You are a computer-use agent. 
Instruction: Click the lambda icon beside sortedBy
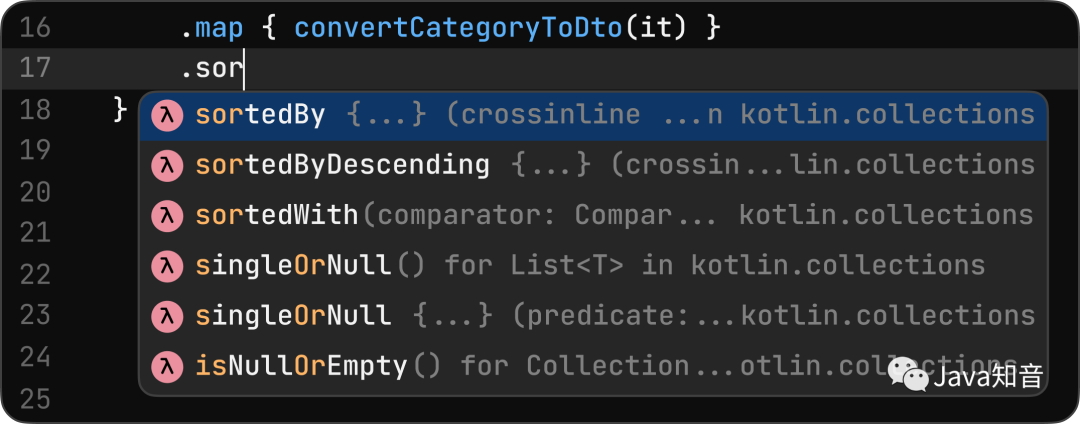tap(166, 115)
